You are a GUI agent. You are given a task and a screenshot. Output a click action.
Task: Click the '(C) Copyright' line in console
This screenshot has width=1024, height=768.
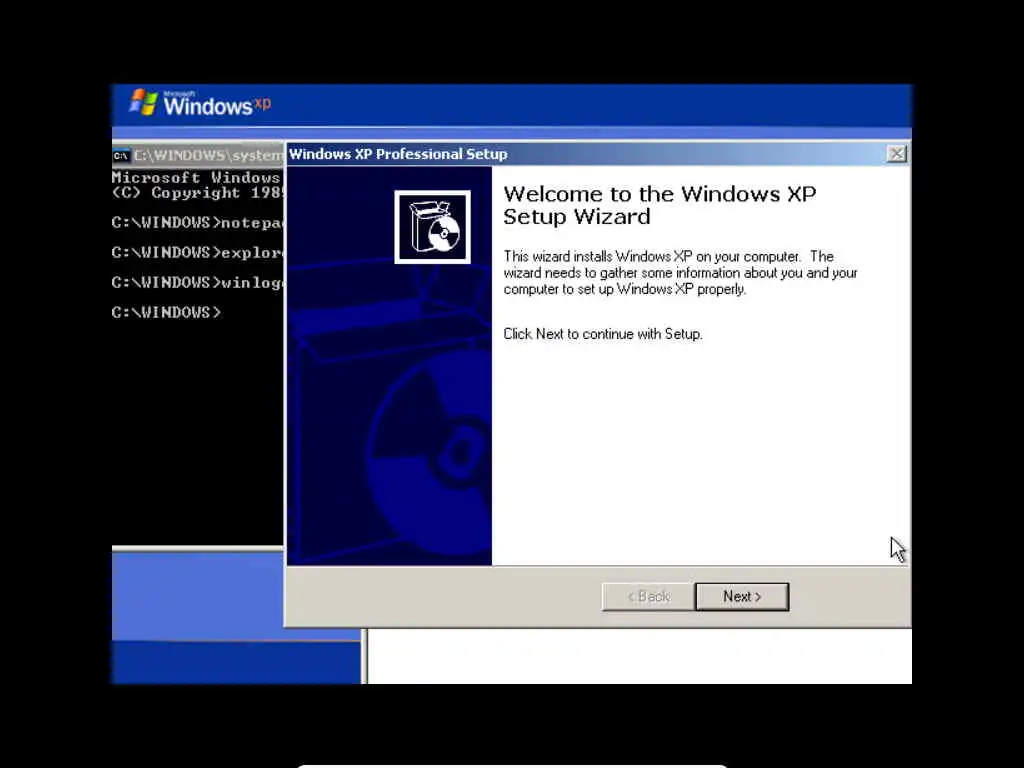197,193
